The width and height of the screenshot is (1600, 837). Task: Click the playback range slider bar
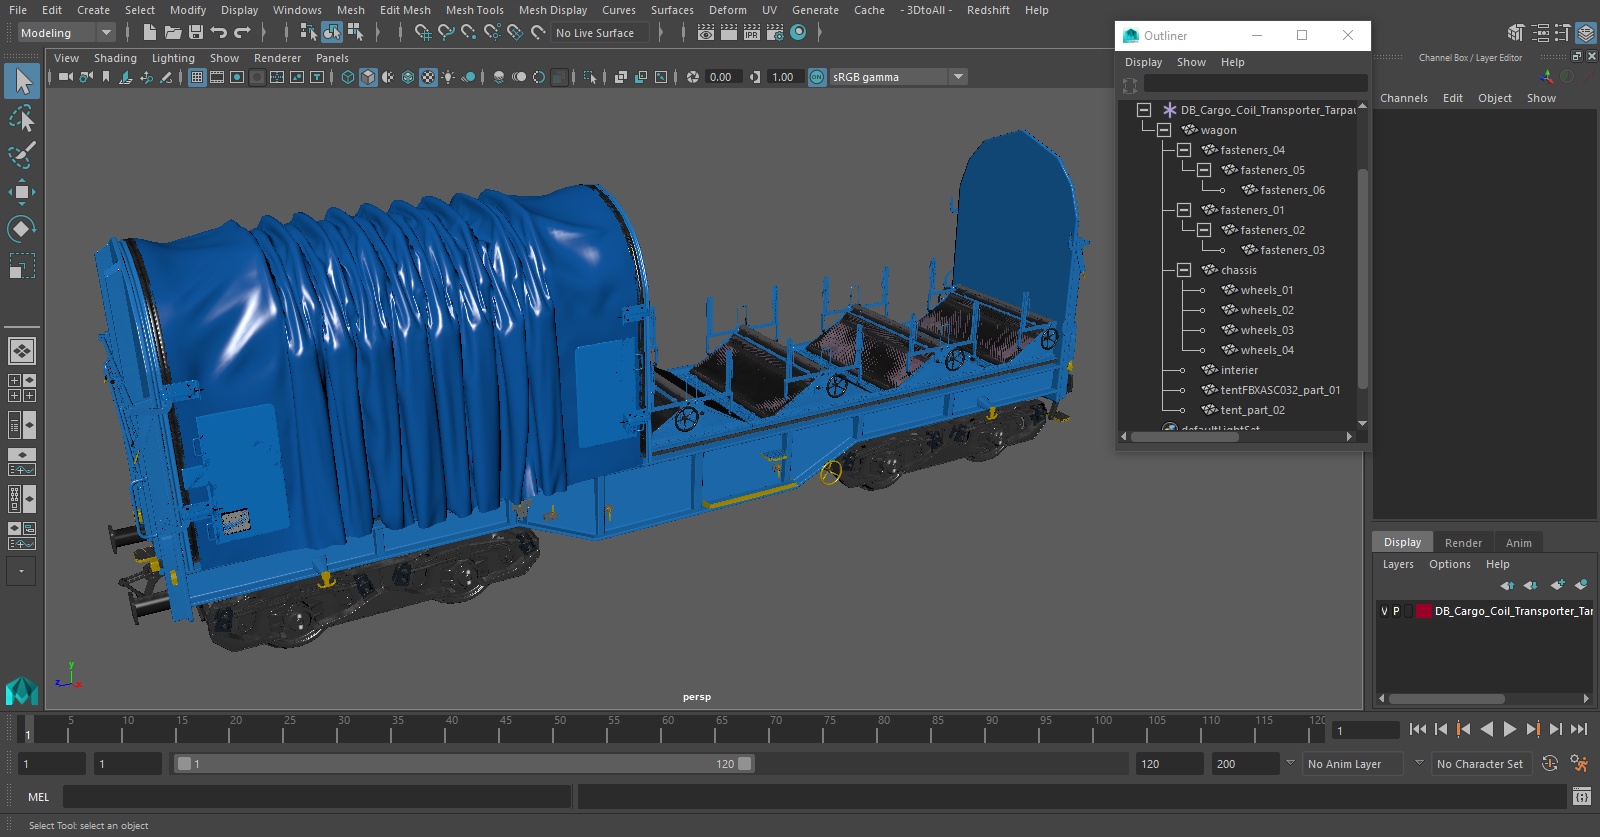pyautogui.click(x=465, y=764)
